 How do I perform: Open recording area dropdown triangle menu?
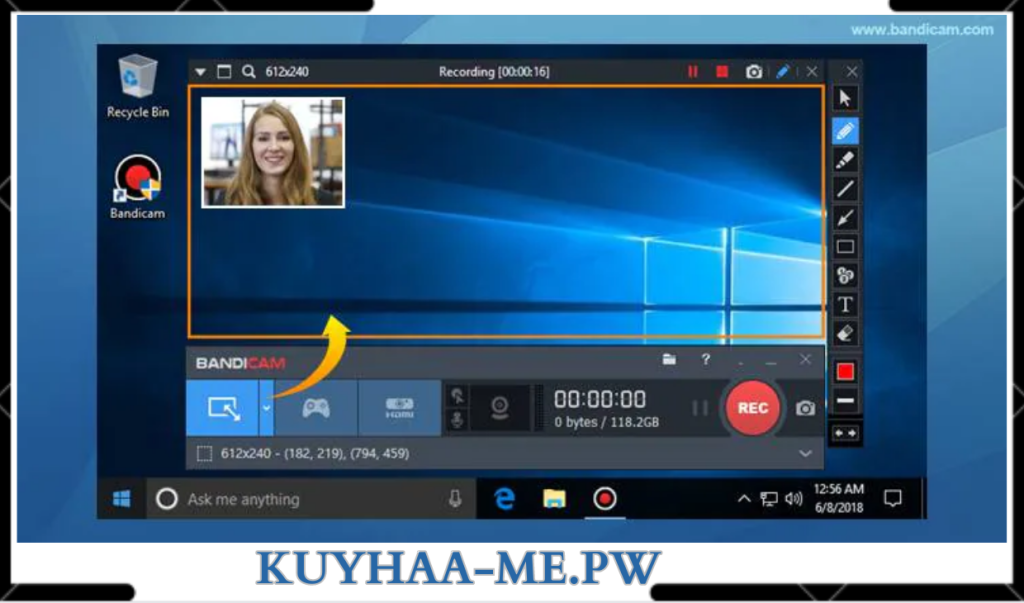(200, 72)
